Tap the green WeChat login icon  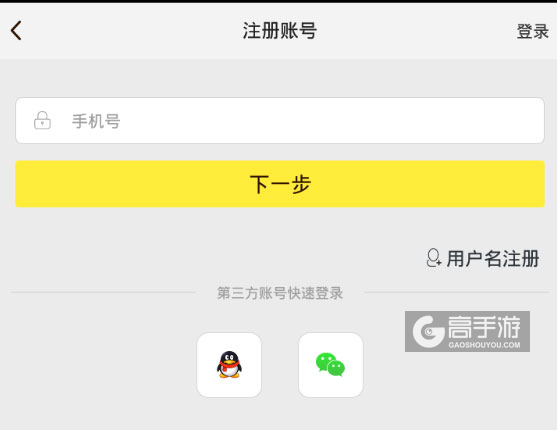pos(330,365)
